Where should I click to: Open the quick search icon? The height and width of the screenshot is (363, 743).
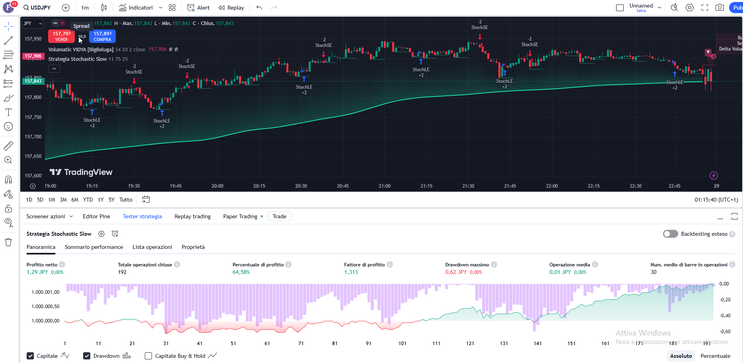click(674, 8)
